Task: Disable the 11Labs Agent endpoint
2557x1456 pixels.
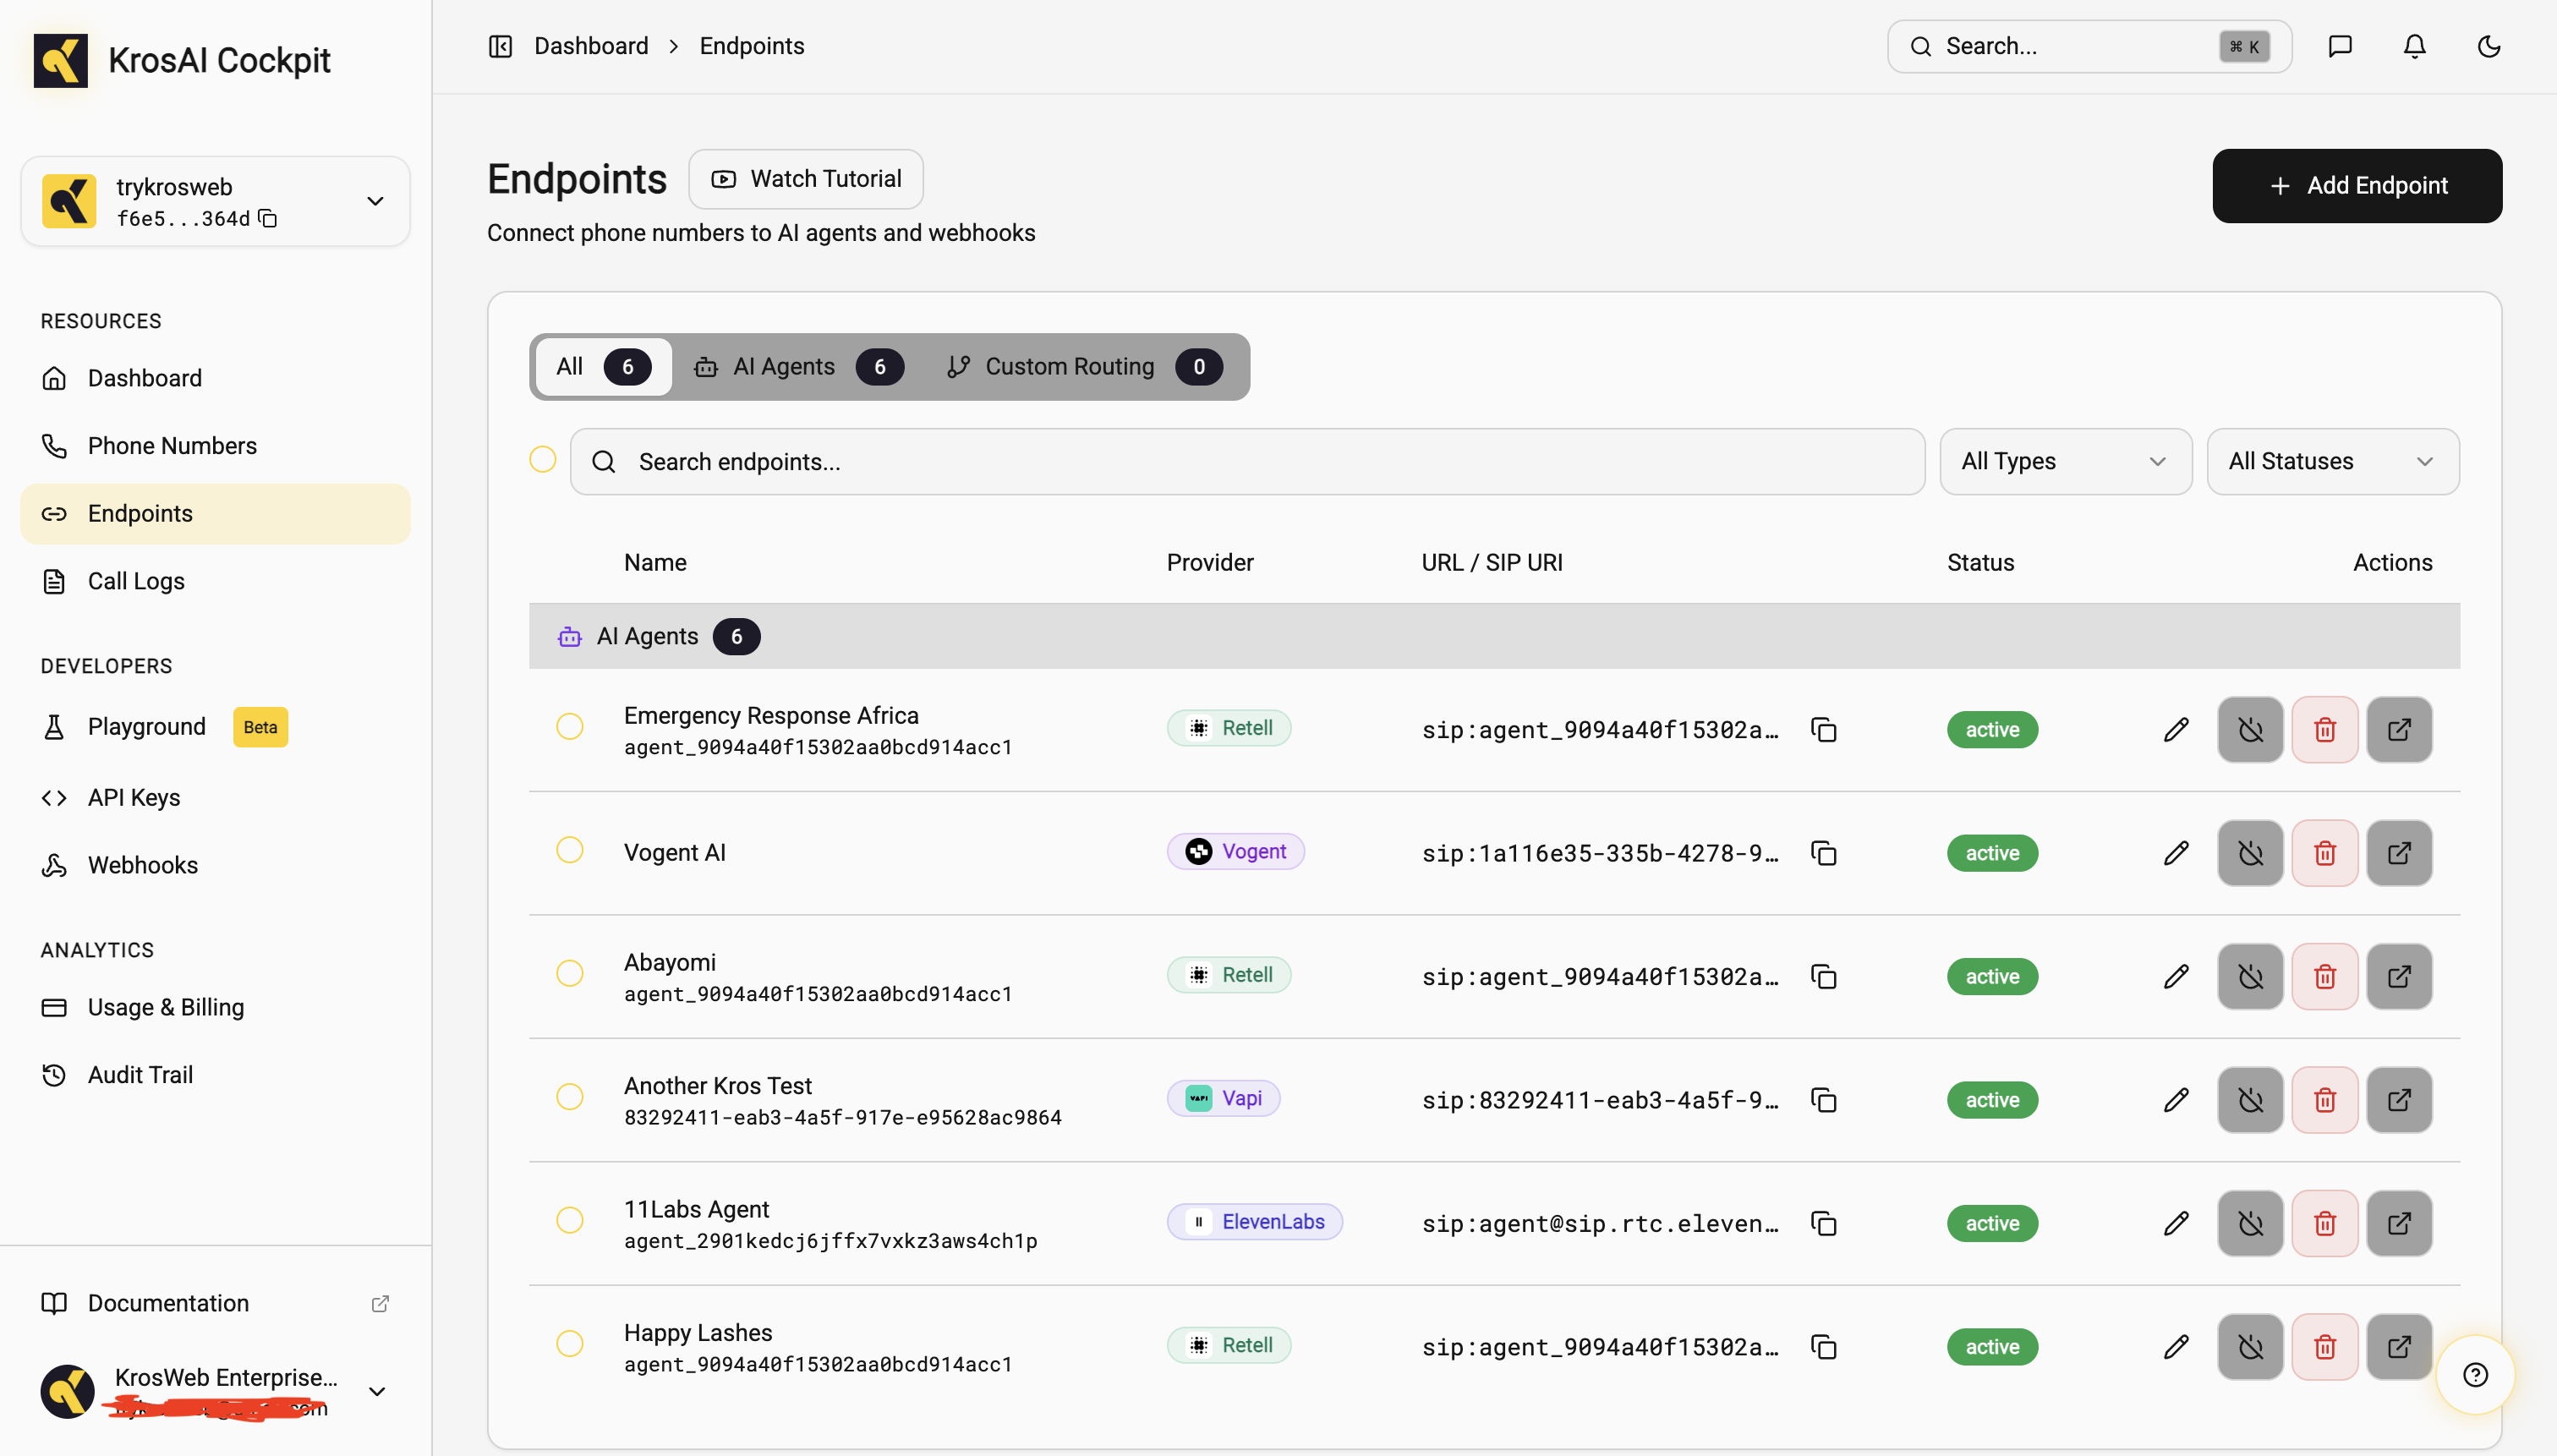Action: (2250, 1223)
